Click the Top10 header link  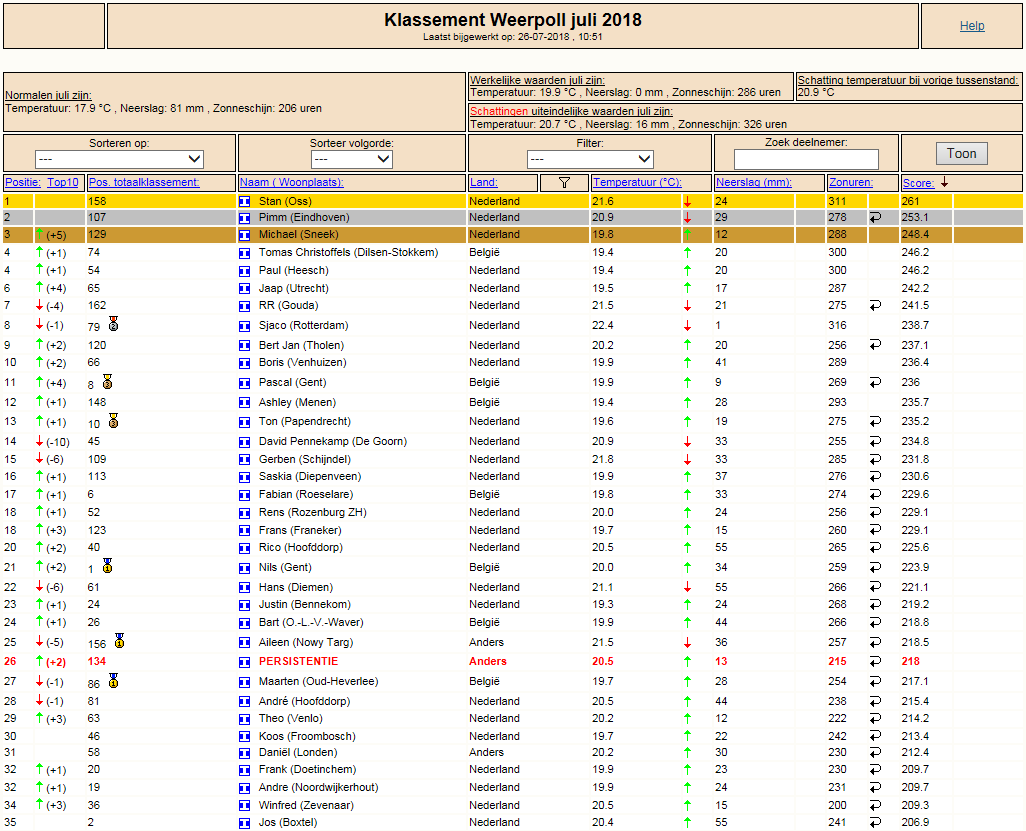[63, 183]
